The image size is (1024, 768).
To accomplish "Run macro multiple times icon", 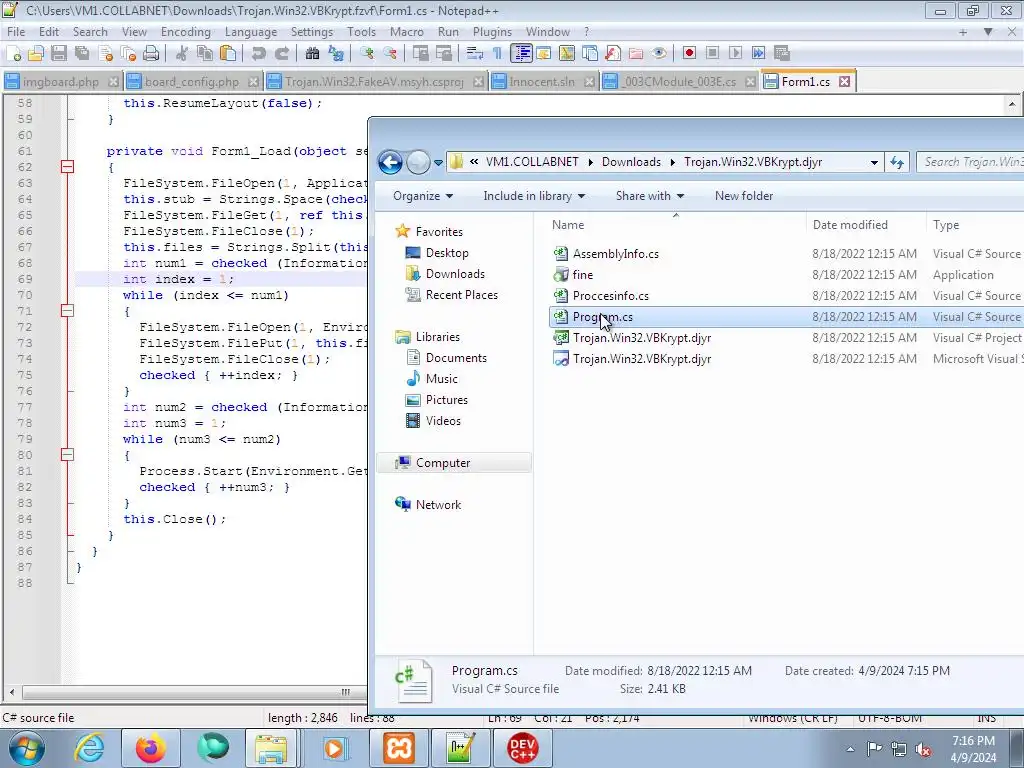I will tap(758, 54).
